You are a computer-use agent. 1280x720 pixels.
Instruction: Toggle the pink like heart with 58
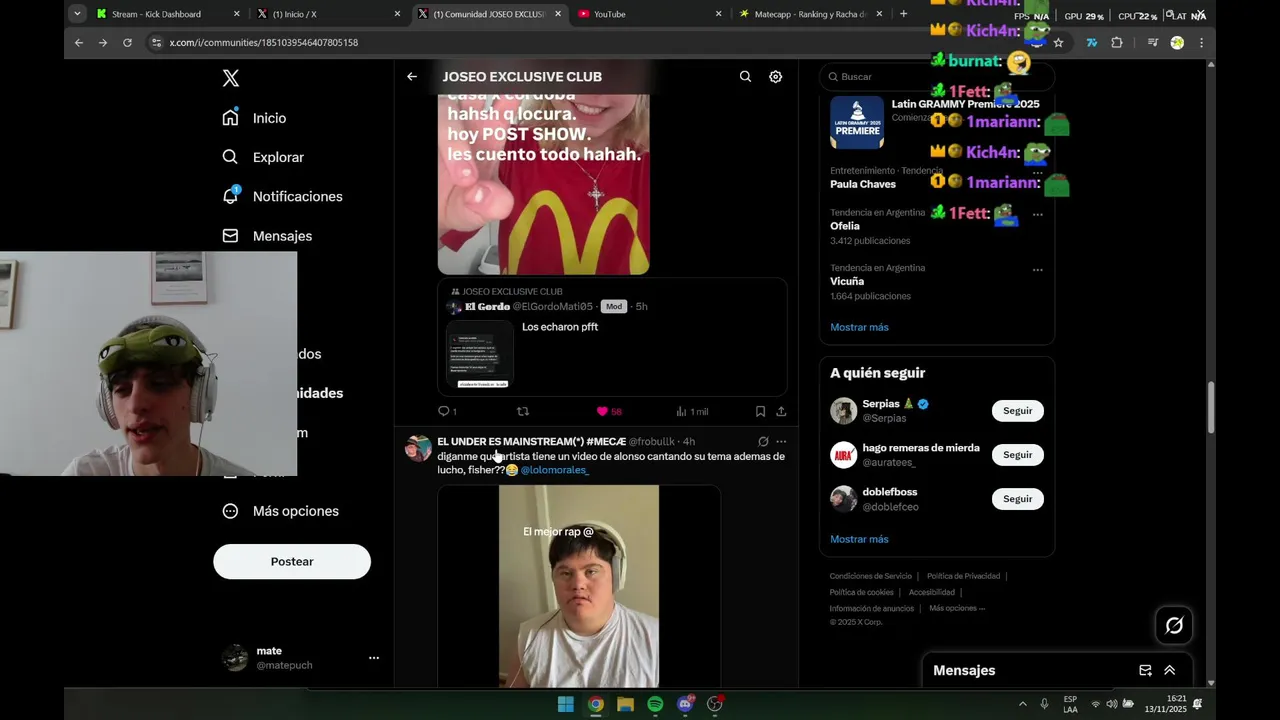[609, 411]
